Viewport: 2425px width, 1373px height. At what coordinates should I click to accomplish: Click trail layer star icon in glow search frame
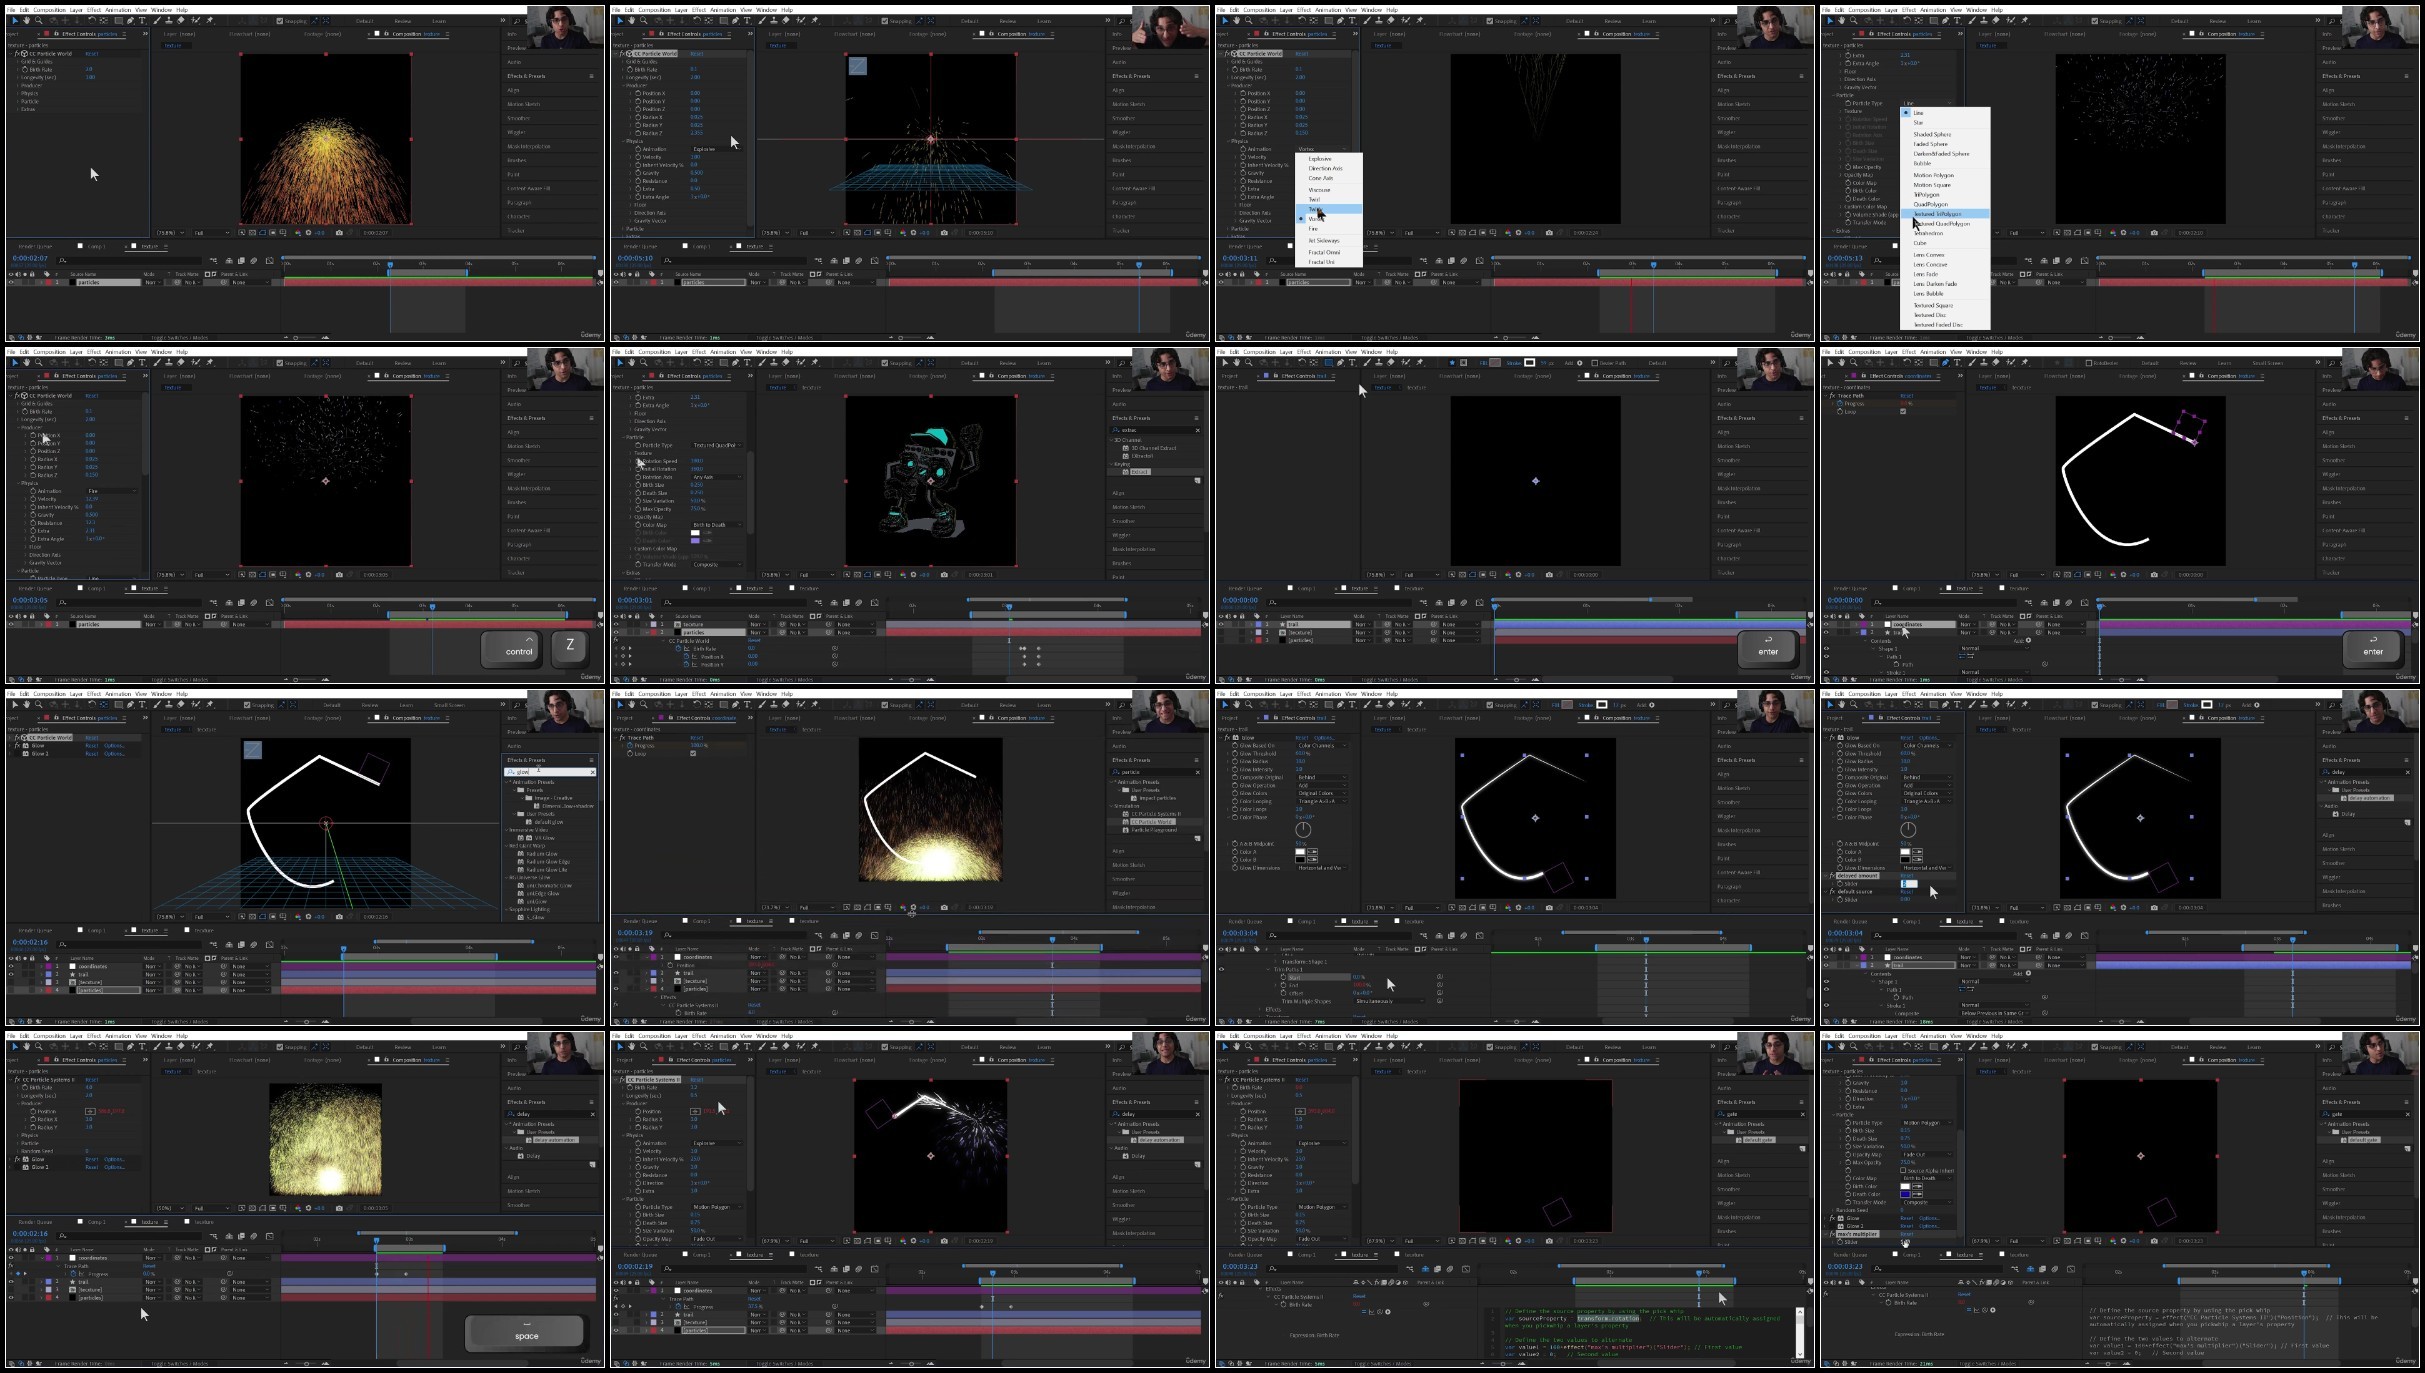72,974
